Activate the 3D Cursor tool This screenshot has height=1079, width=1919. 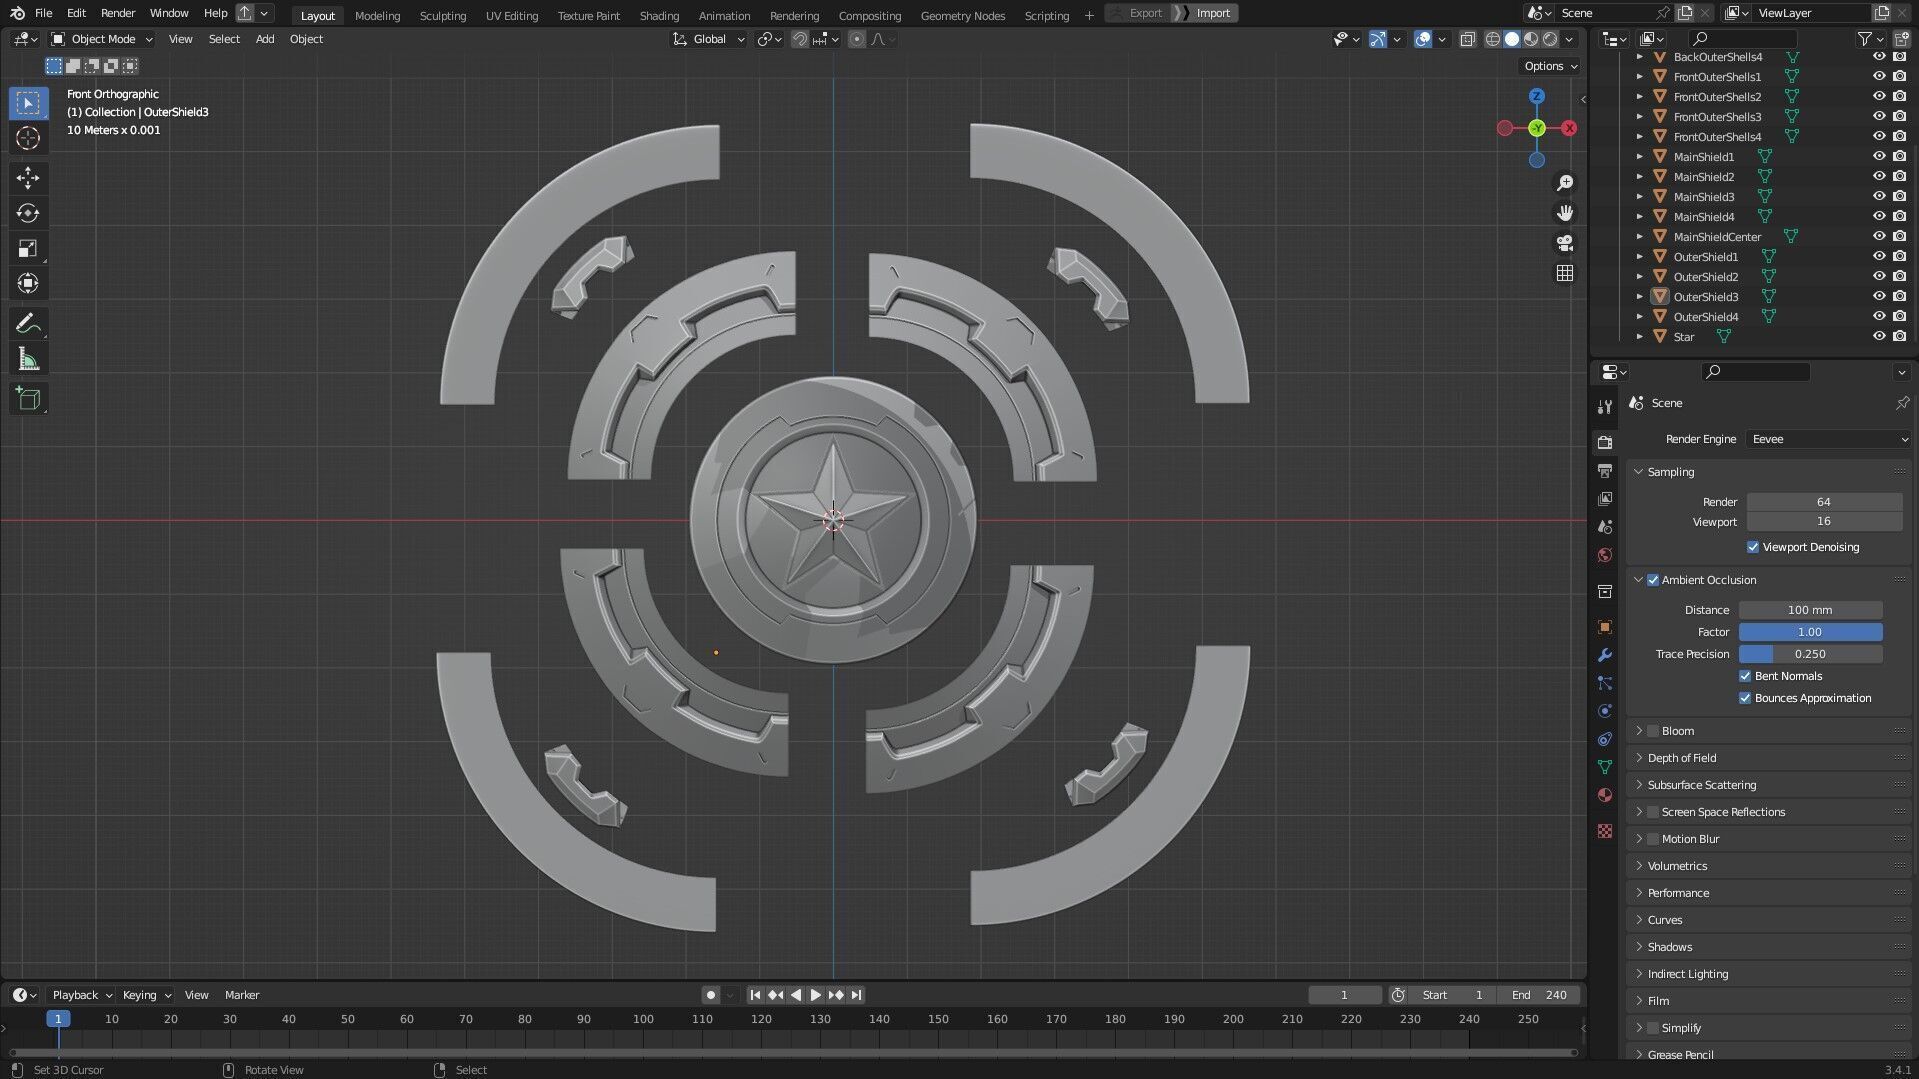point(28,138)
